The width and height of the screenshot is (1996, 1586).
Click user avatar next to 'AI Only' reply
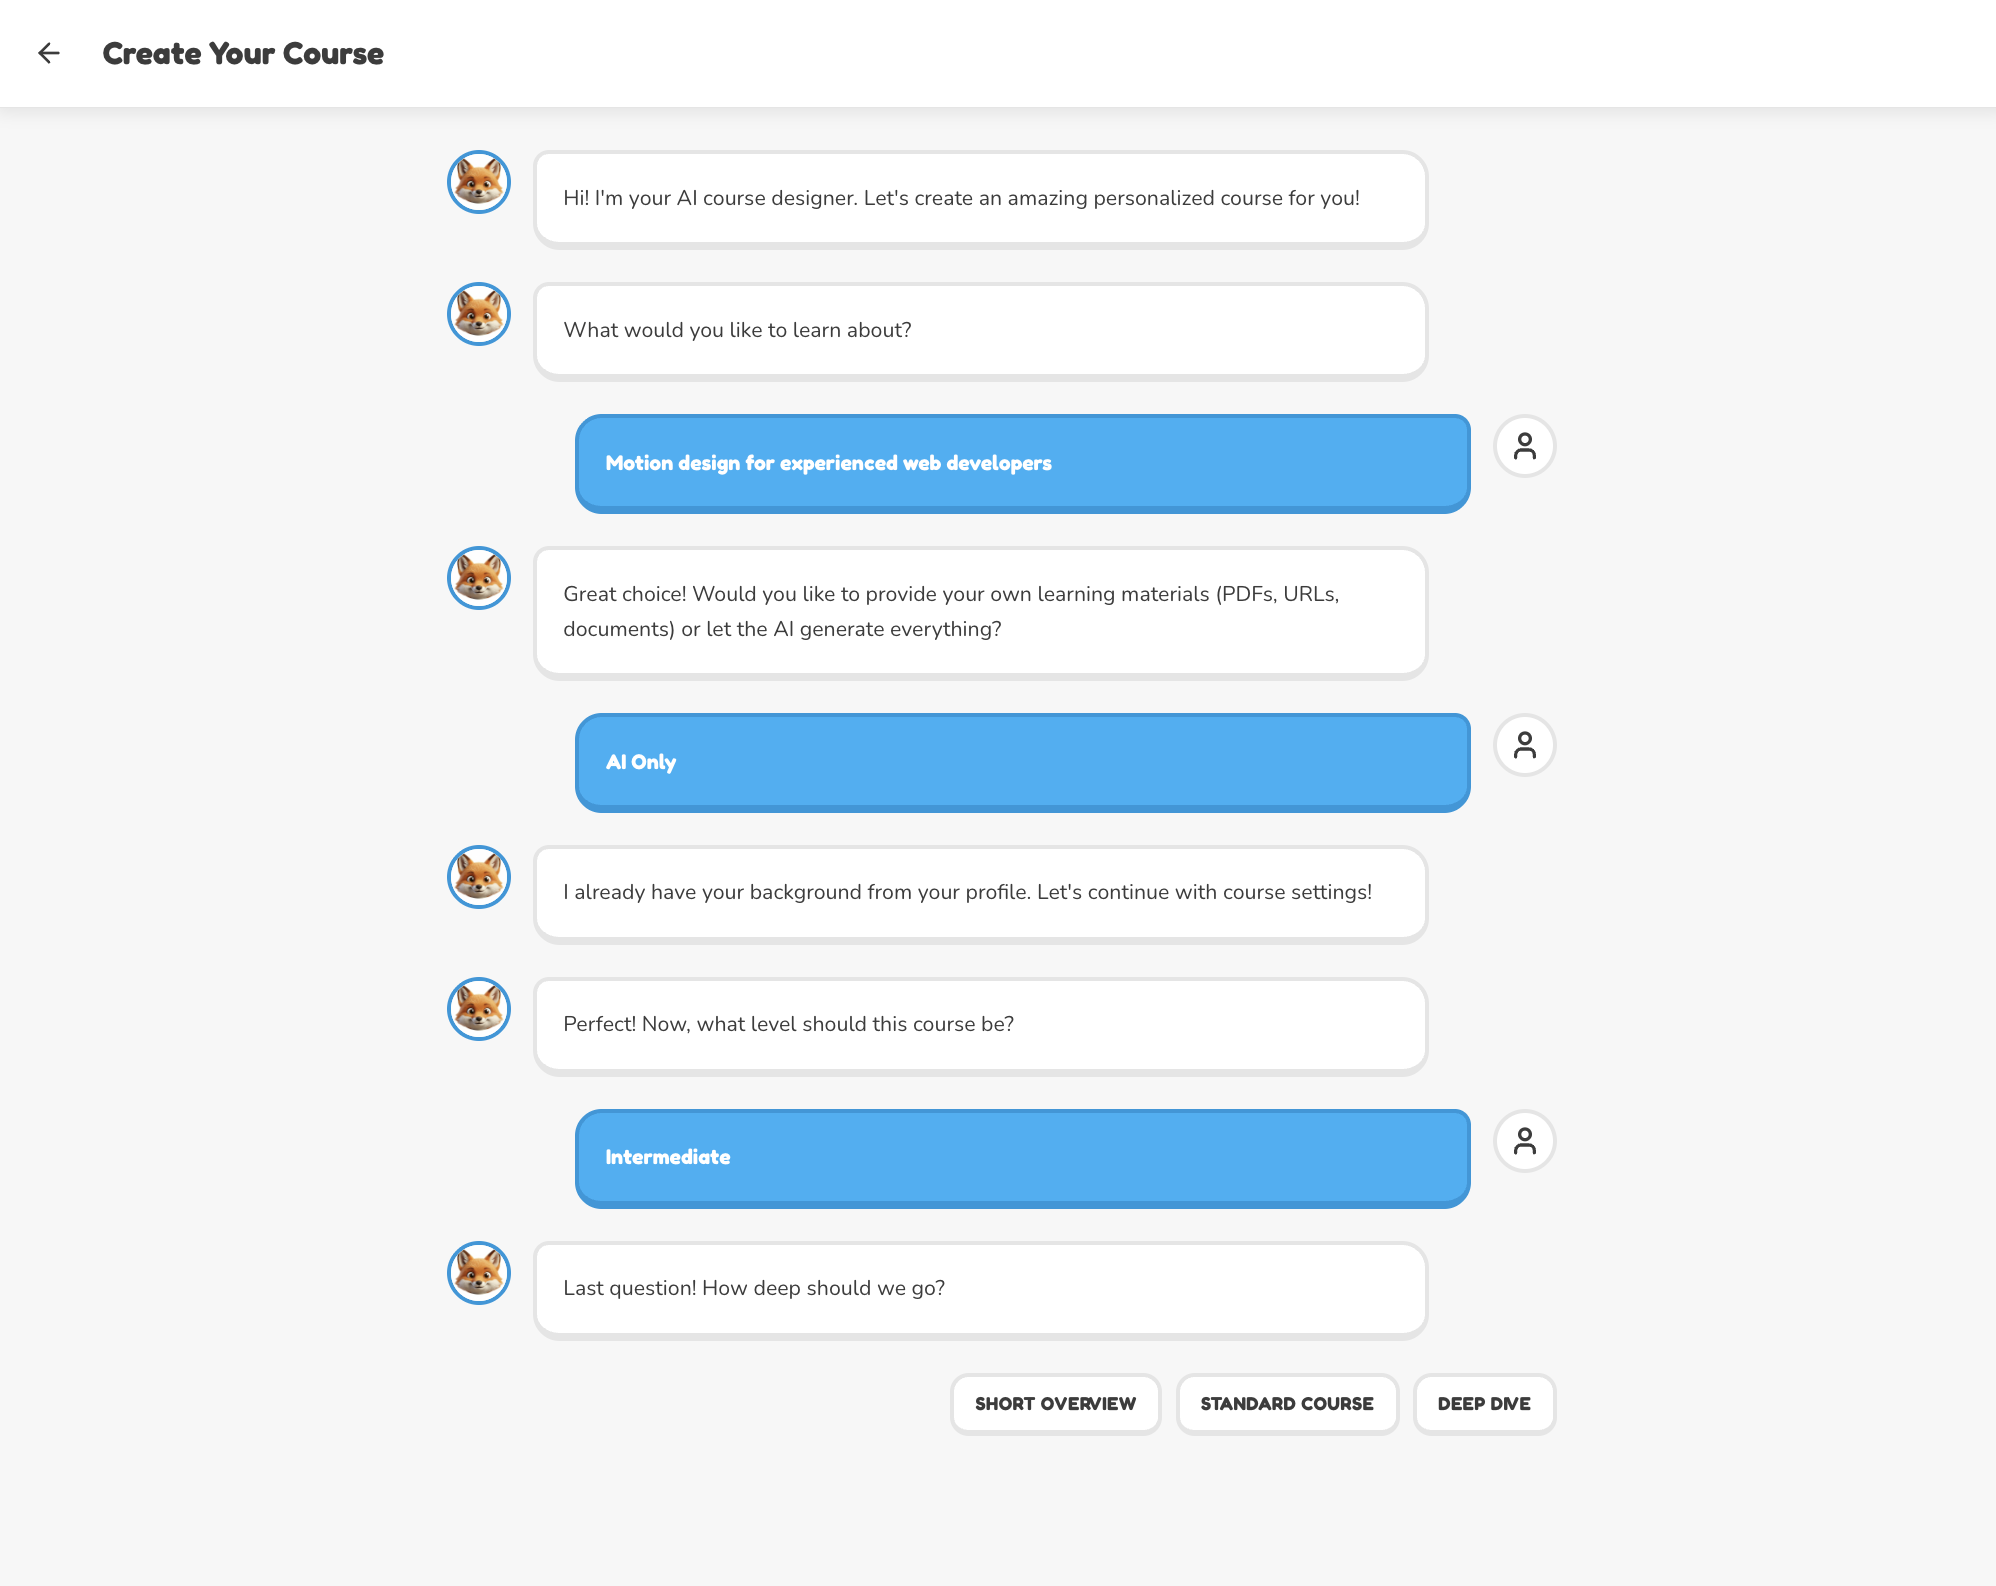tap(1524, 745)
